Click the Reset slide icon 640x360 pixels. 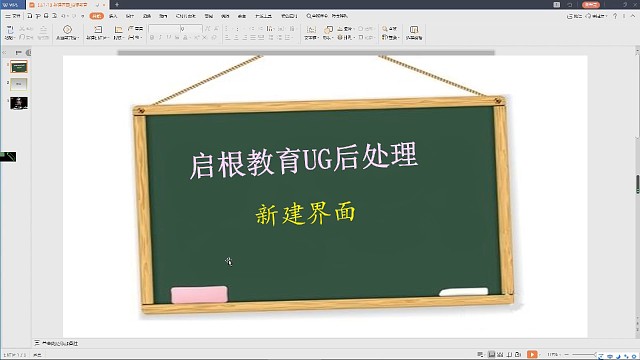131,29
